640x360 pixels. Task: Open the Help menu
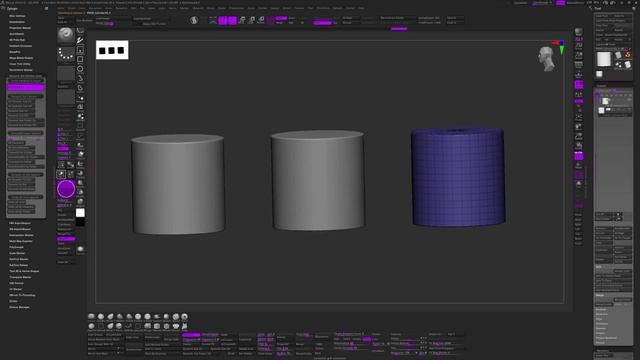click(x=361, y=8)
